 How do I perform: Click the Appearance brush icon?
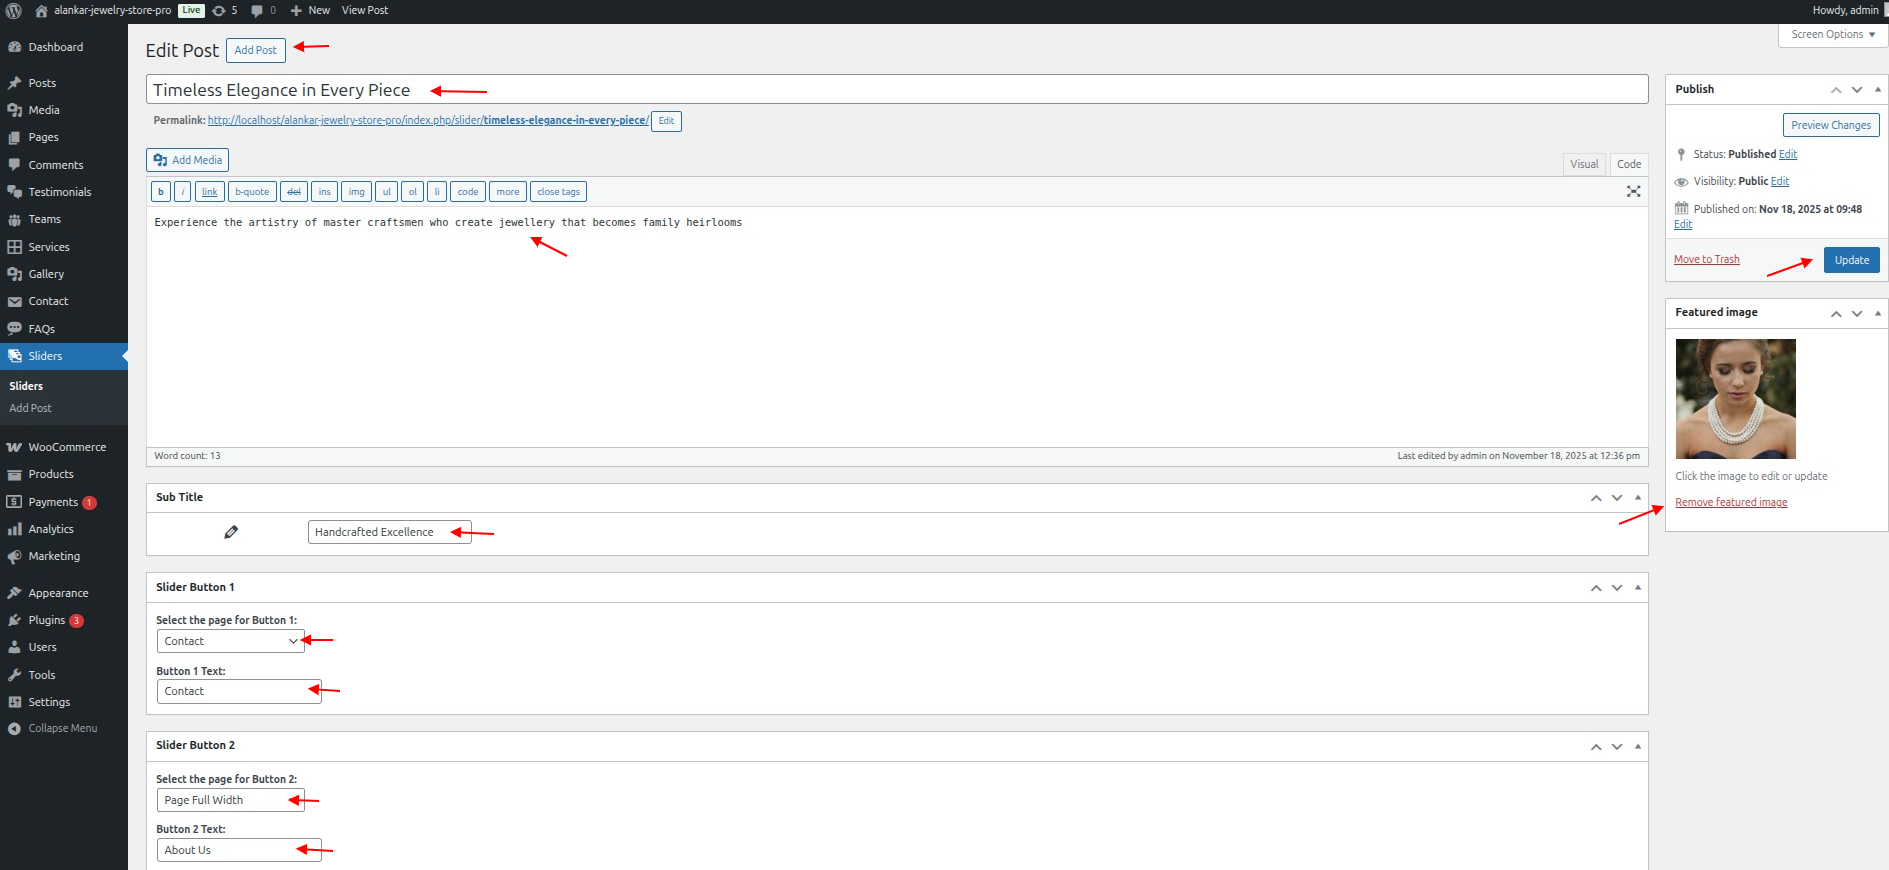14,593
